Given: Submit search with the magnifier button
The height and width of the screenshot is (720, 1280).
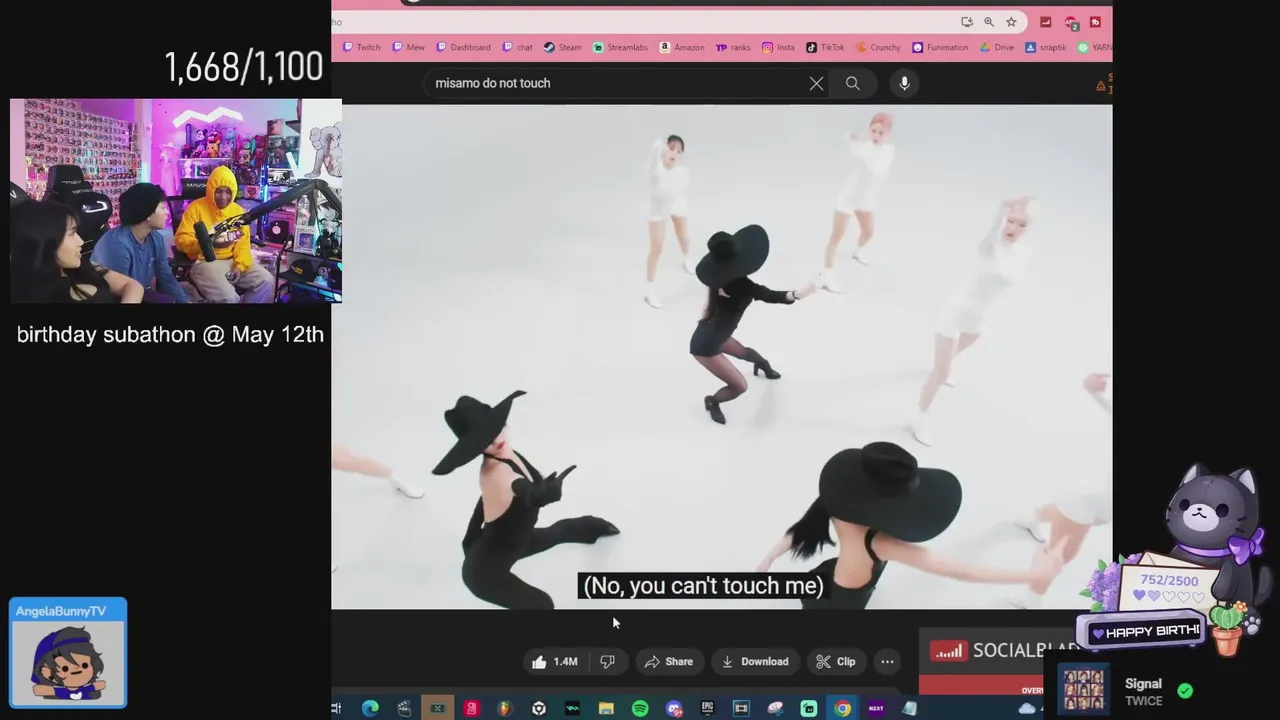Looking at the screenshot, I should coord(853,84).
